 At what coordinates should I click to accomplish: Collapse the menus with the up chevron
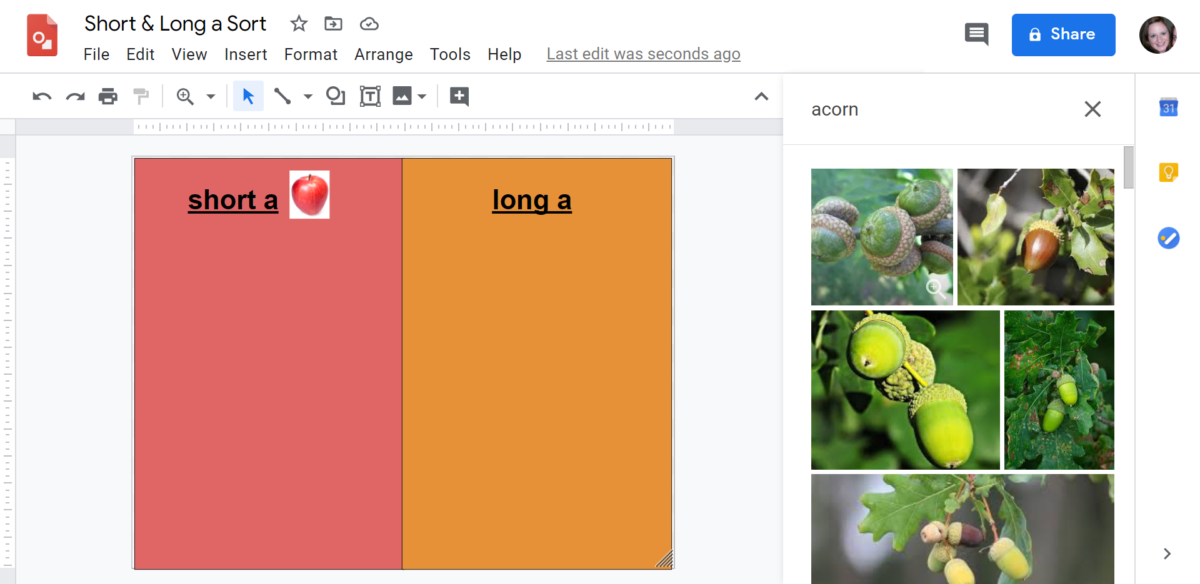click(761, 96)
